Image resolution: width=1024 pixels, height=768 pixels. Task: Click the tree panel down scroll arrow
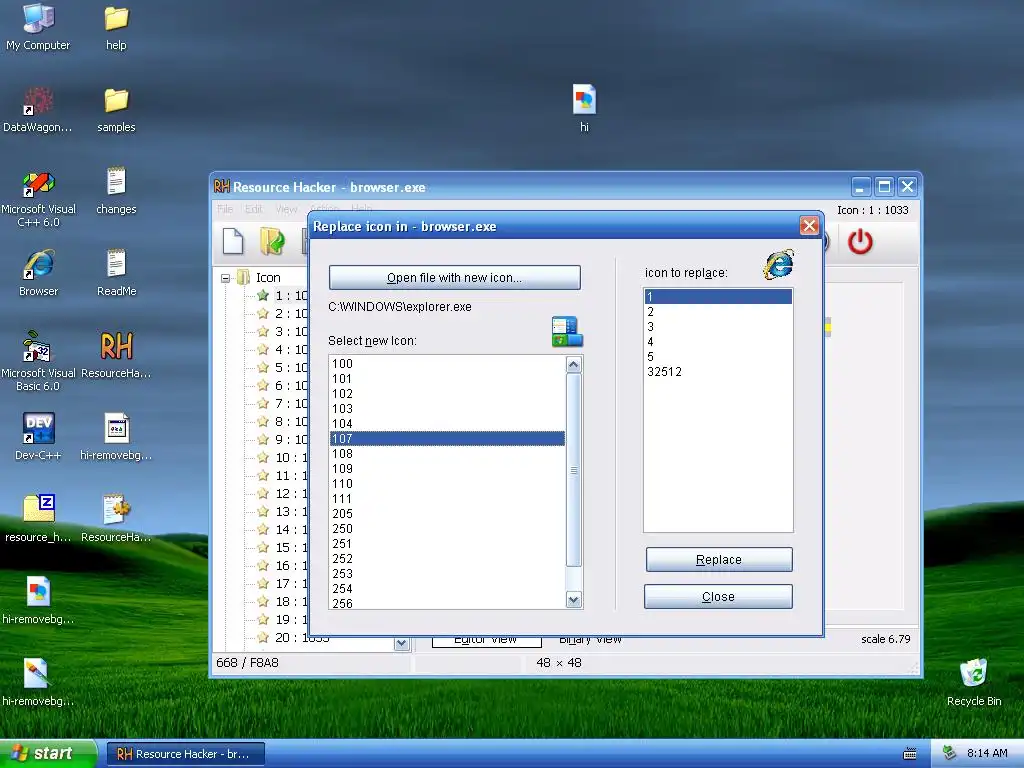(401, 644)
